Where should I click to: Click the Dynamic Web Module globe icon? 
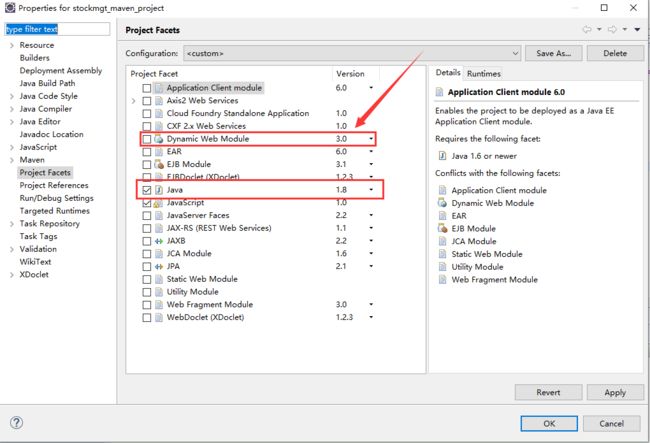pos(159,139)
